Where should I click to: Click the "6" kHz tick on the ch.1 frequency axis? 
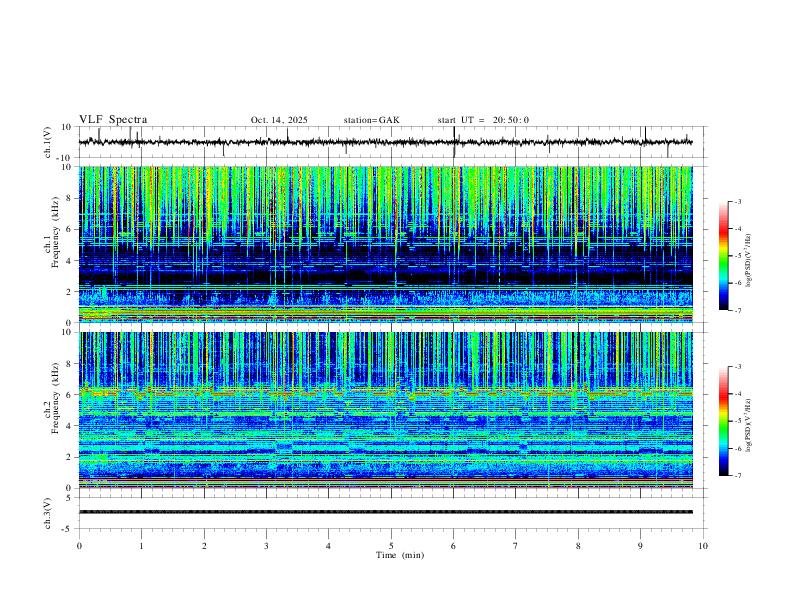[69, 229]
